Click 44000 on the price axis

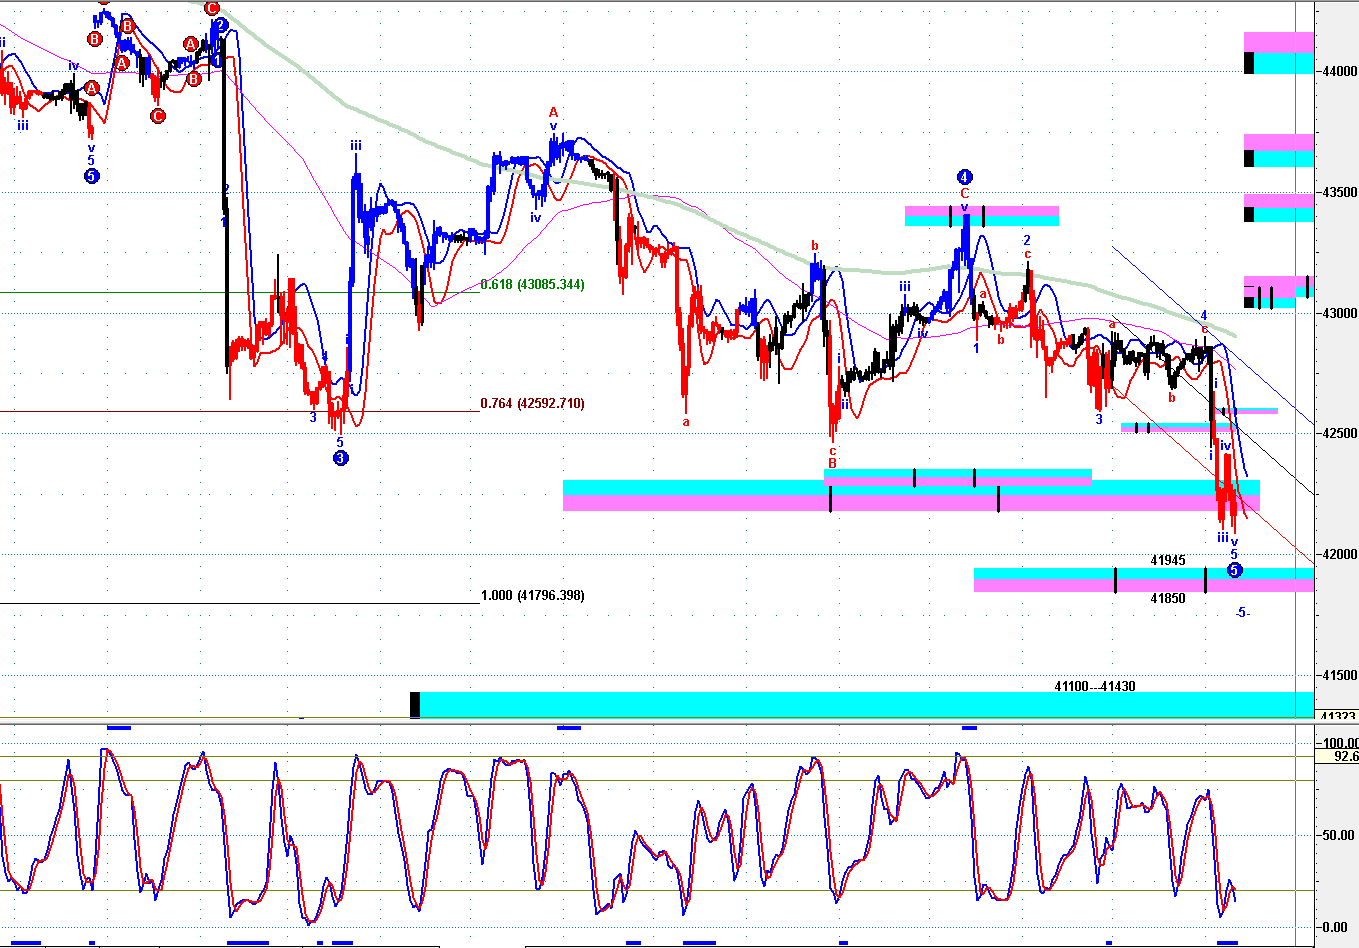(1340, 72)
